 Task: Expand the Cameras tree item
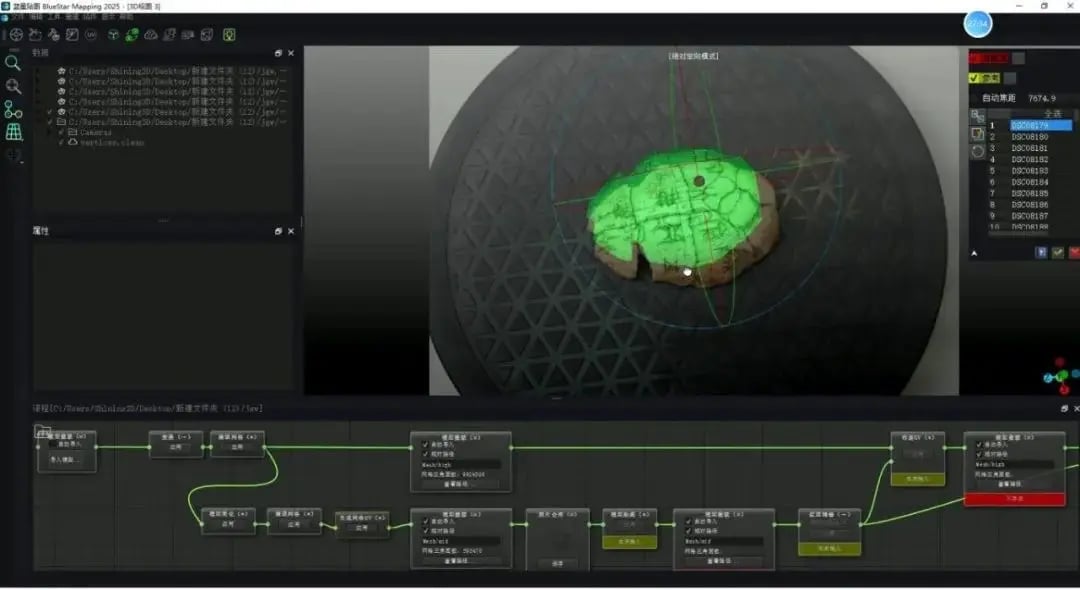click(x=47, y=132)
